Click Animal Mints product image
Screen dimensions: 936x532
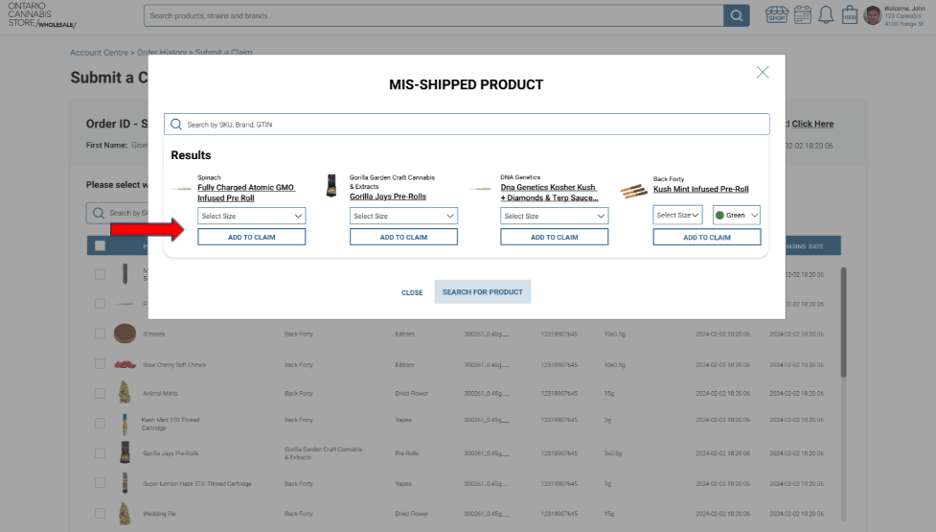click(x=125, y=393)
